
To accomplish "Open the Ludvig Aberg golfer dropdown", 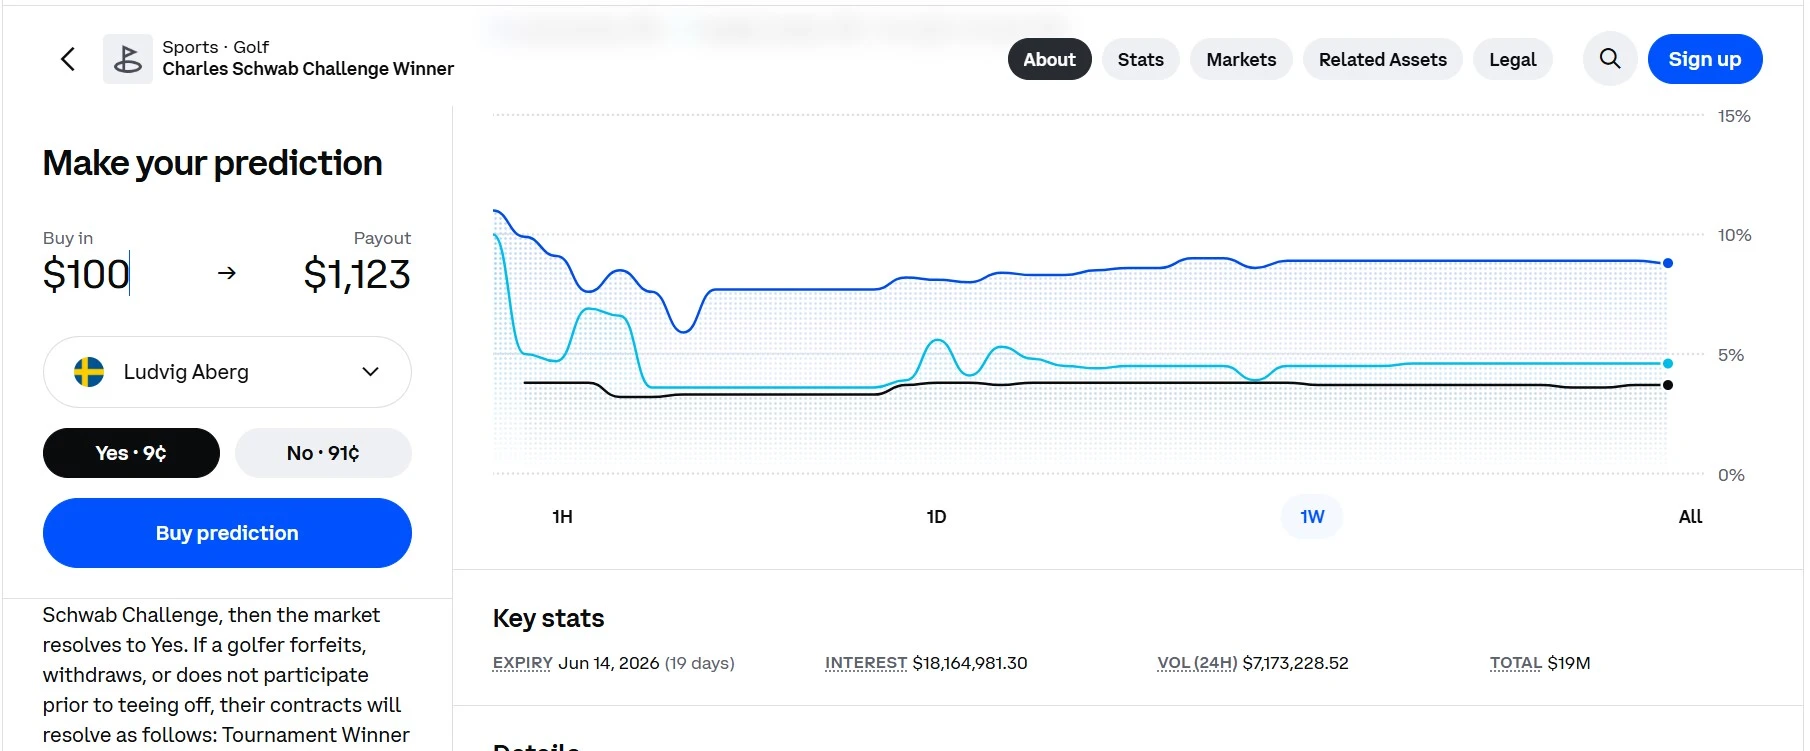I will tap(227, 372).
